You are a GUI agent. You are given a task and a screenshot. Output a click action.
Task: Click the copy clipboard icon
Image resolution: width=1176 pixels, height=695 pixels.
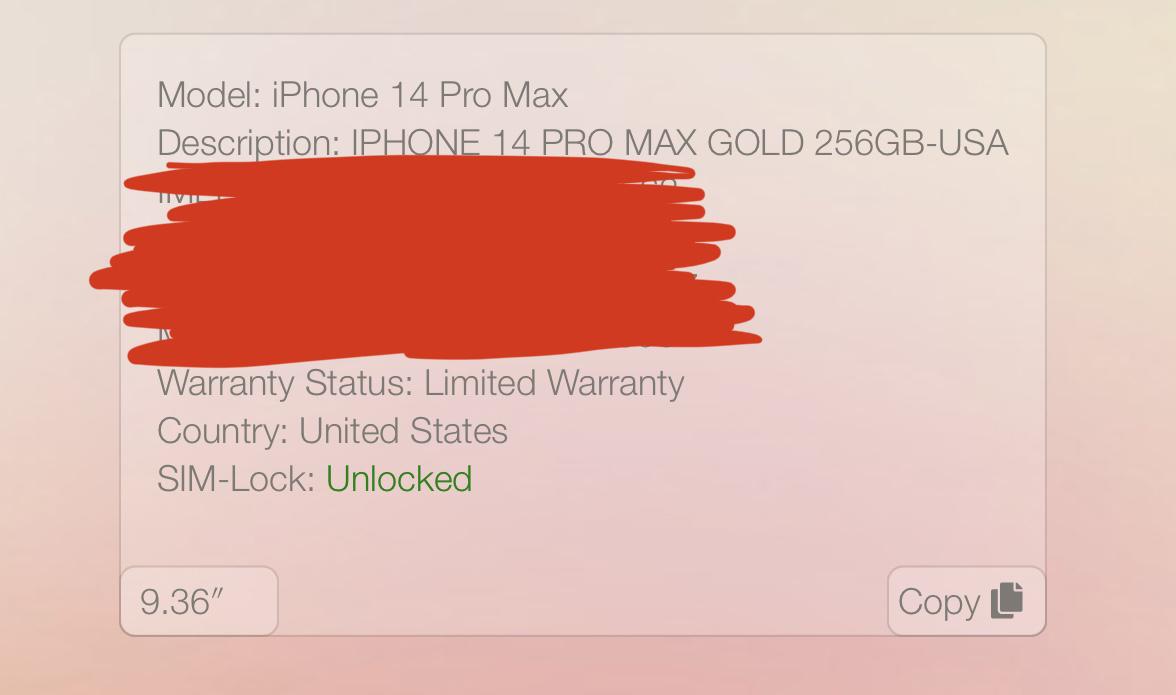pos(1006,601)
